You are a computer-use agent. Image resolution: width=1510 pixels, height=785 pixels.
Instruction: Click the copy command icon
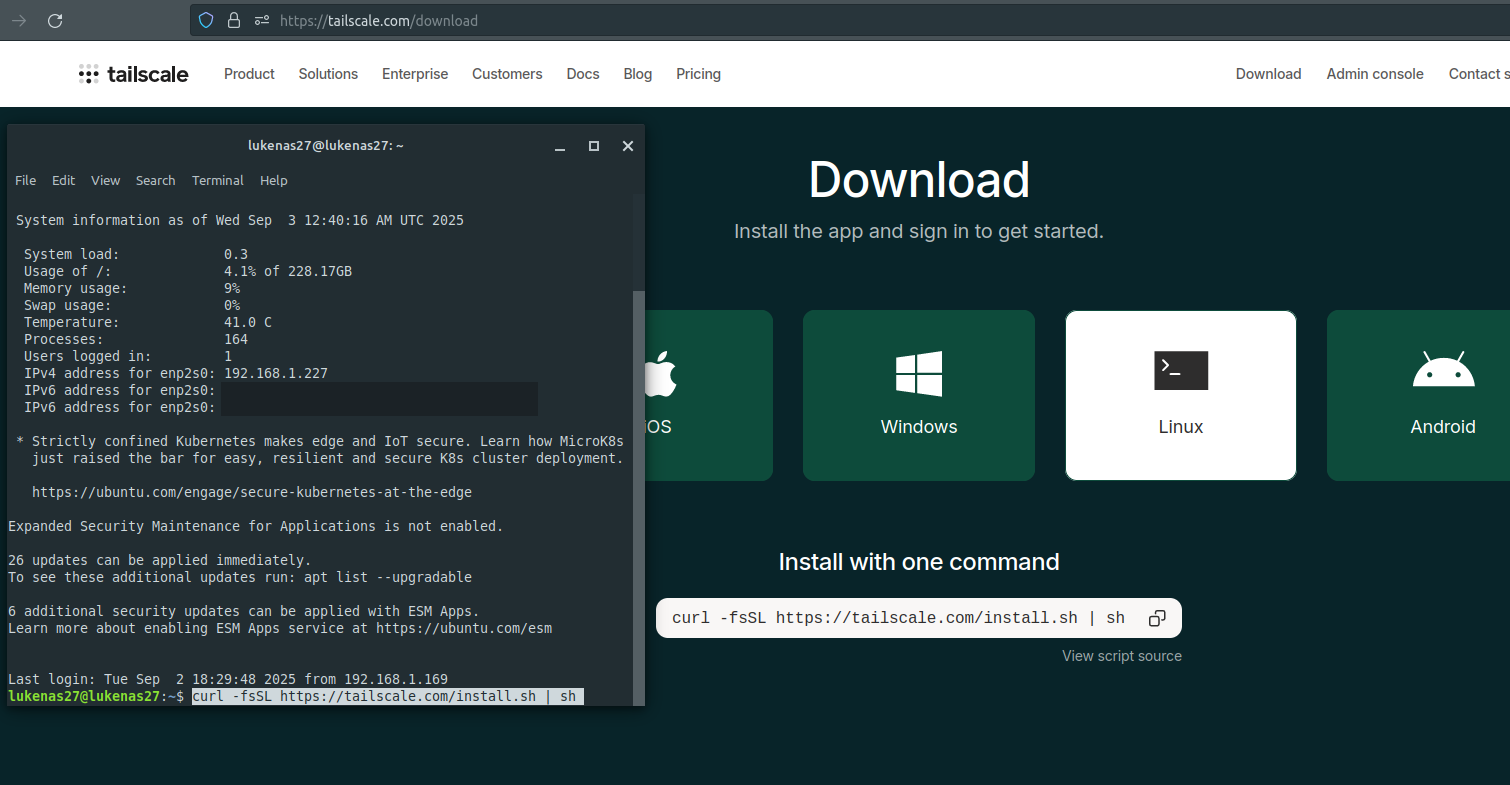pyautogui.click(x=1157, y=618)
